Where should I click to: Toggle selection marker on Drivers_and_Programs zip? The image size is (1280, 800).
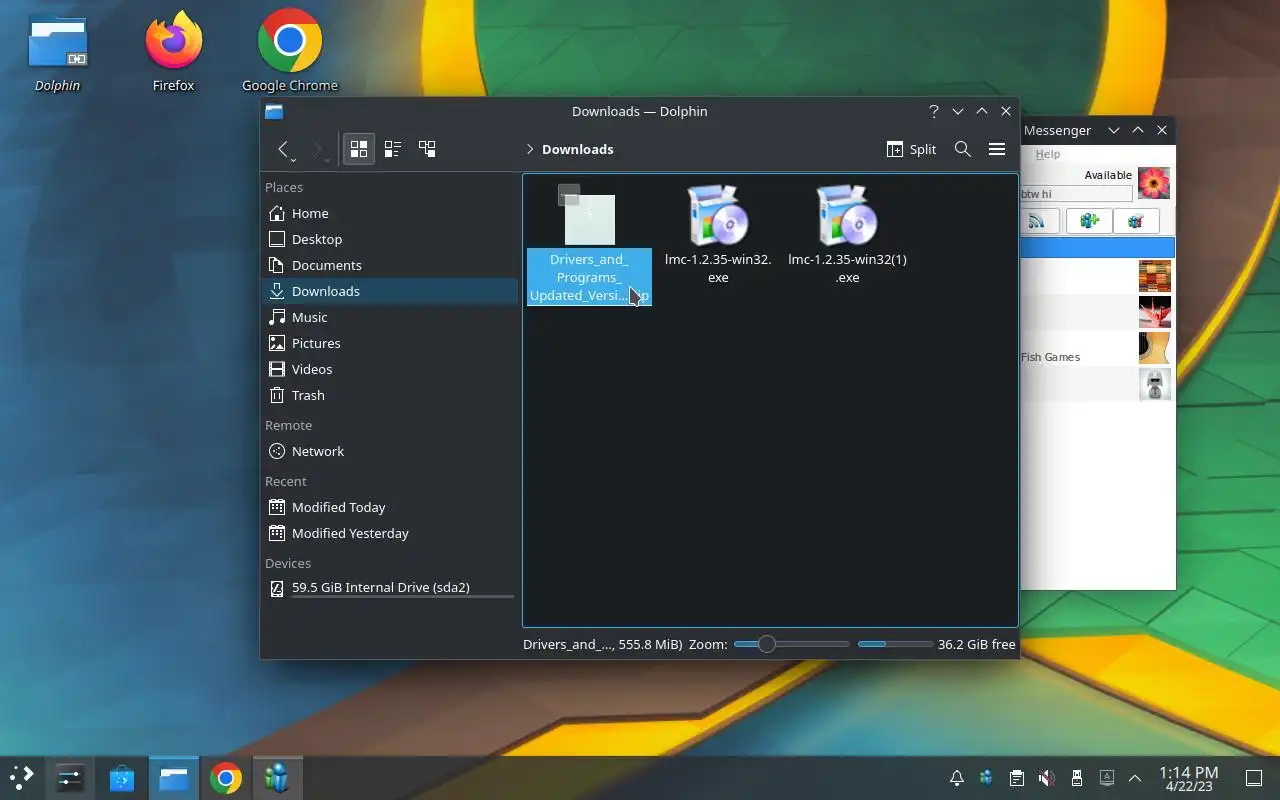(569, 194)
